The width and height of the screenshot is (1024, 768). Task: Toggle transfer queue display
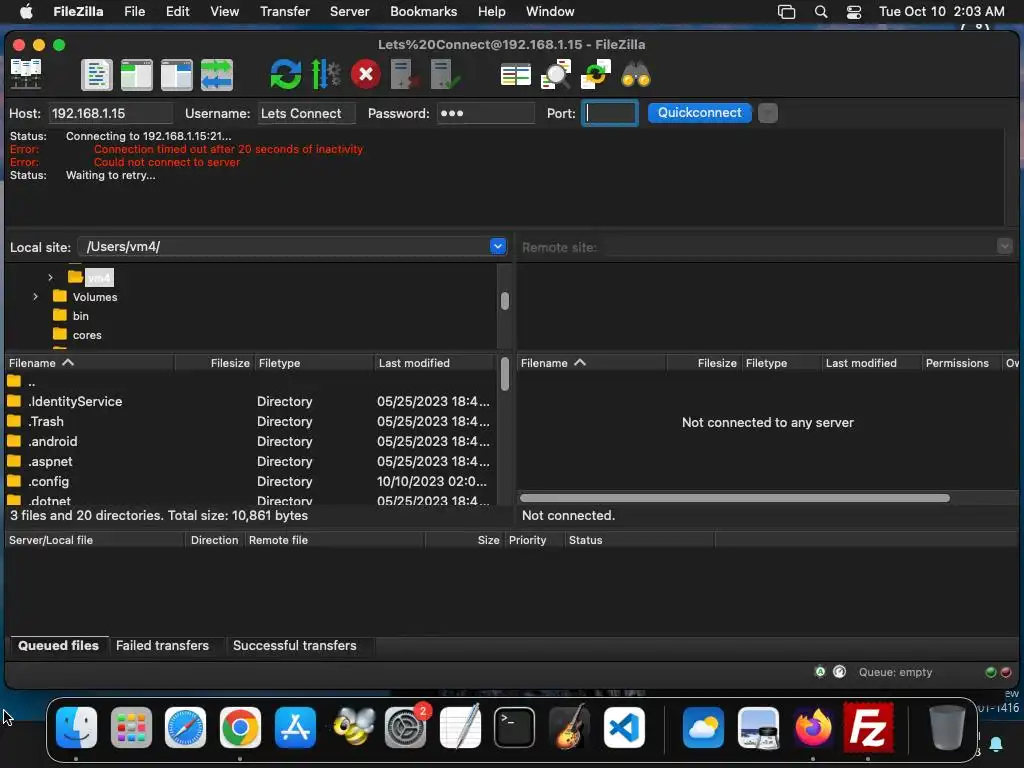click(x=217, y=74)
